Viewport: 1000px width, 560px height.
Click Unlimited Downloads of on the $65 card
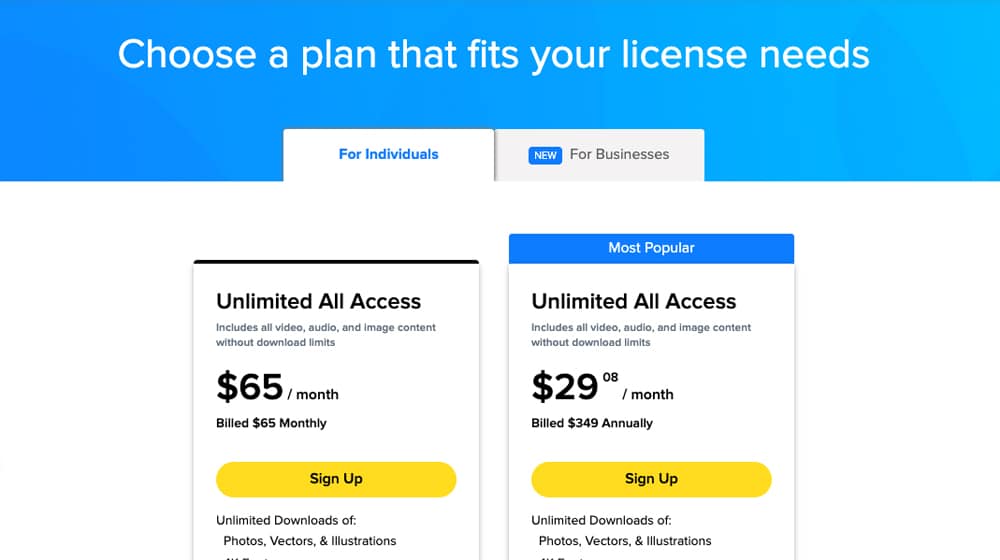coord(286,520)
